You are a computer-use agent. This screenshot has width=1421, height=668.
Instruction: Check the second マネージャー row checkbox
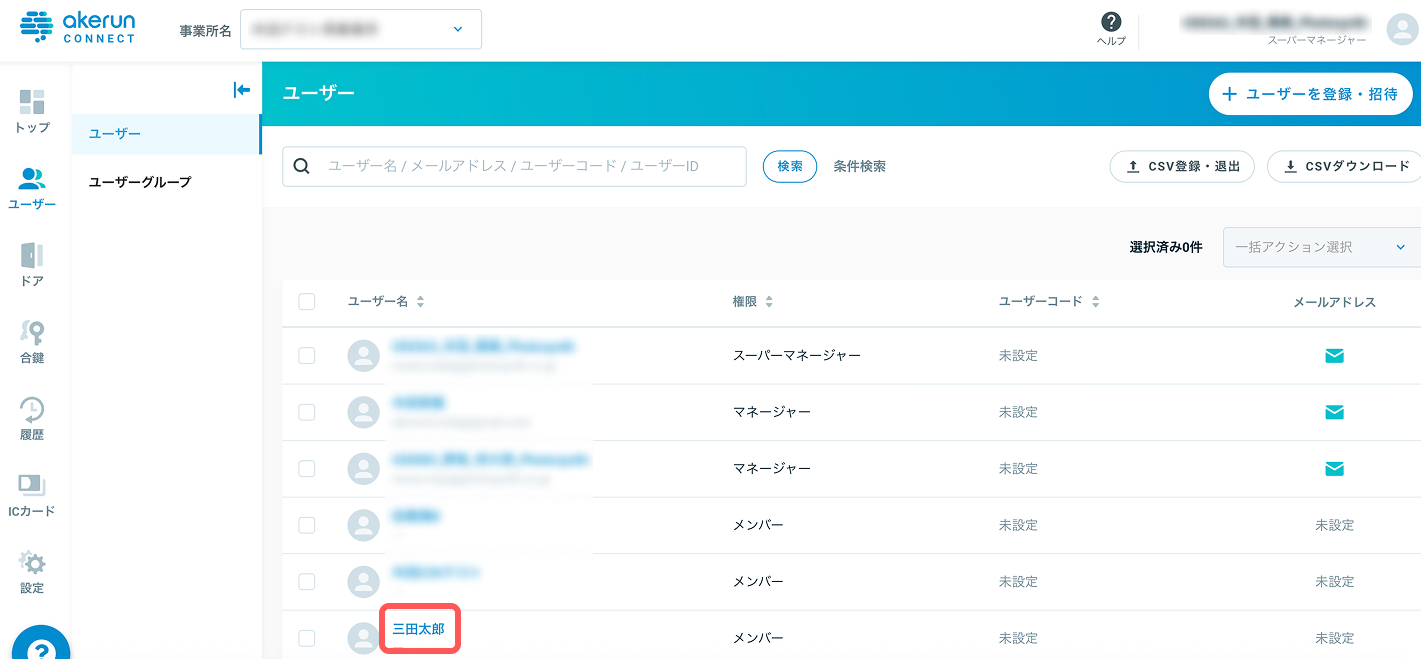[307, 468]
